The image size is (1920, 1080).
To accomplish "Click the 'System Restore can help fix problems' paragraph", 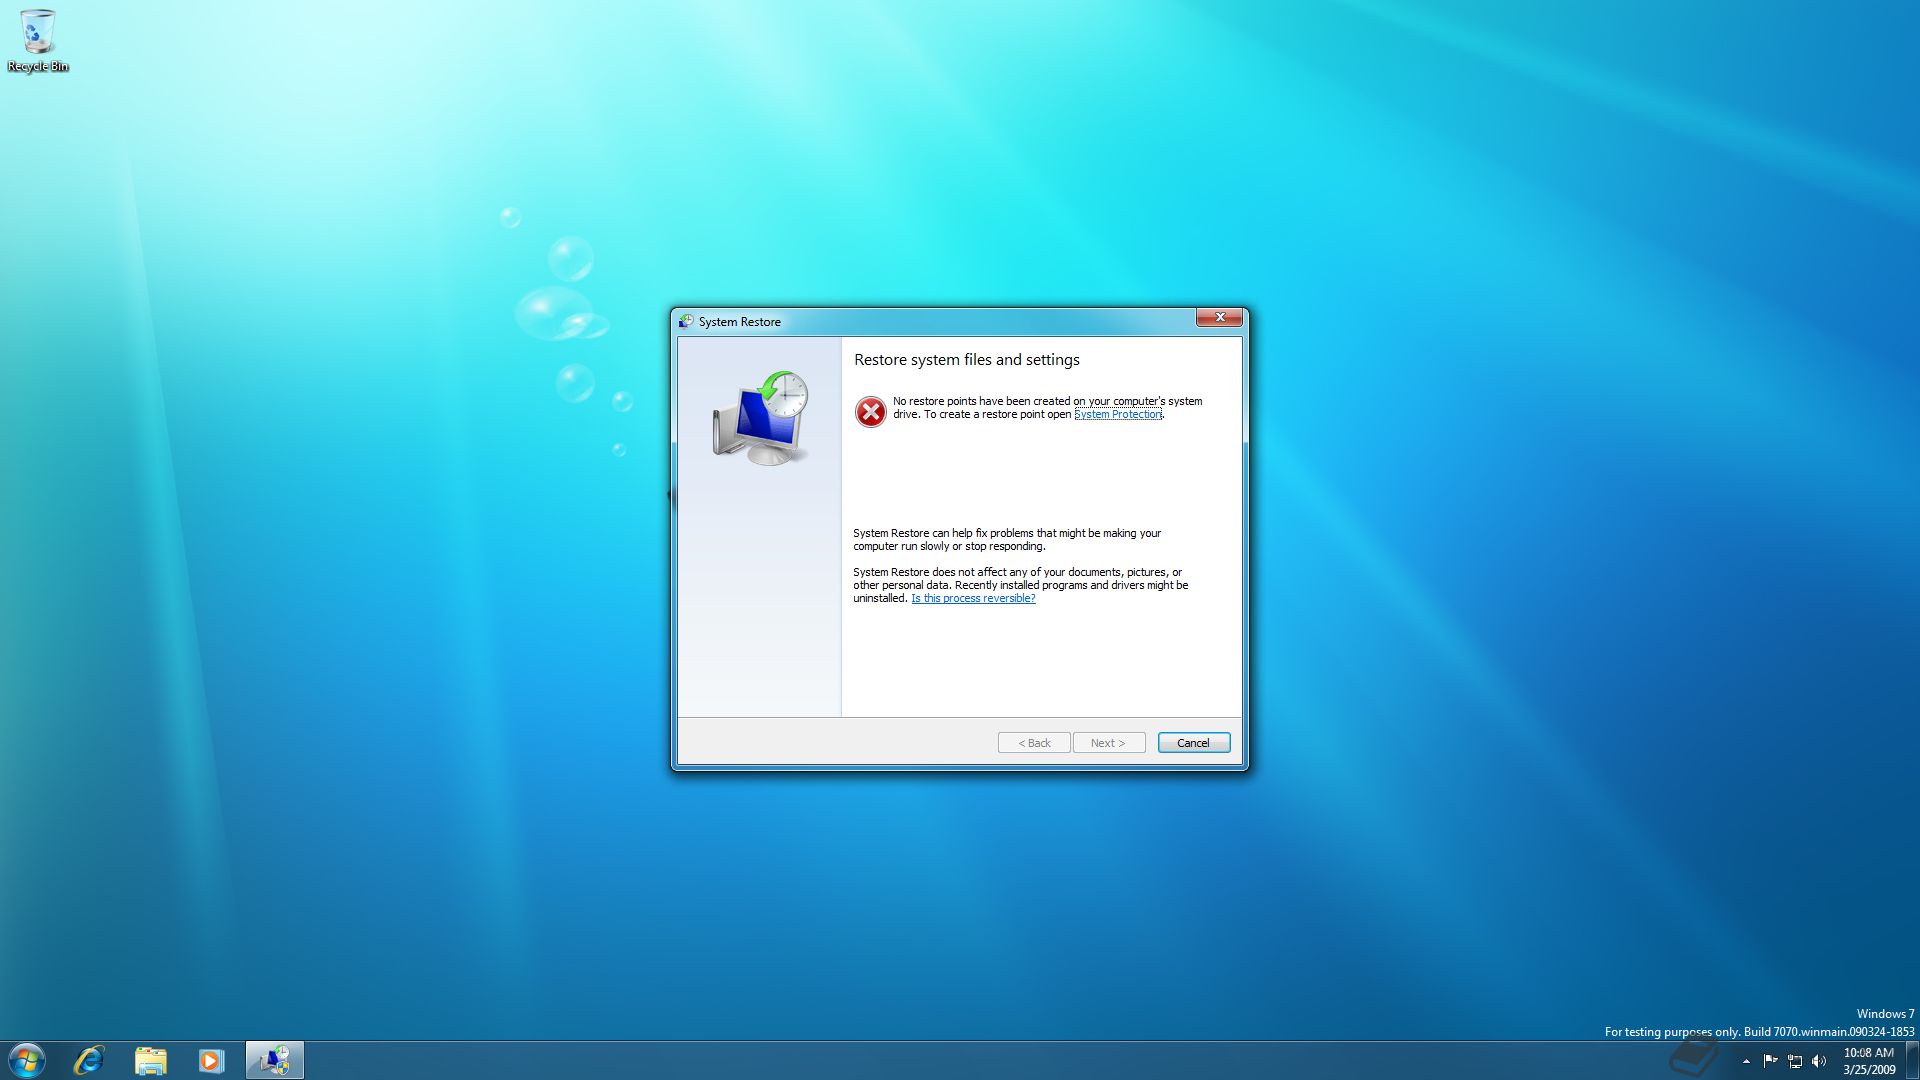I will [x=1007, y=540].
